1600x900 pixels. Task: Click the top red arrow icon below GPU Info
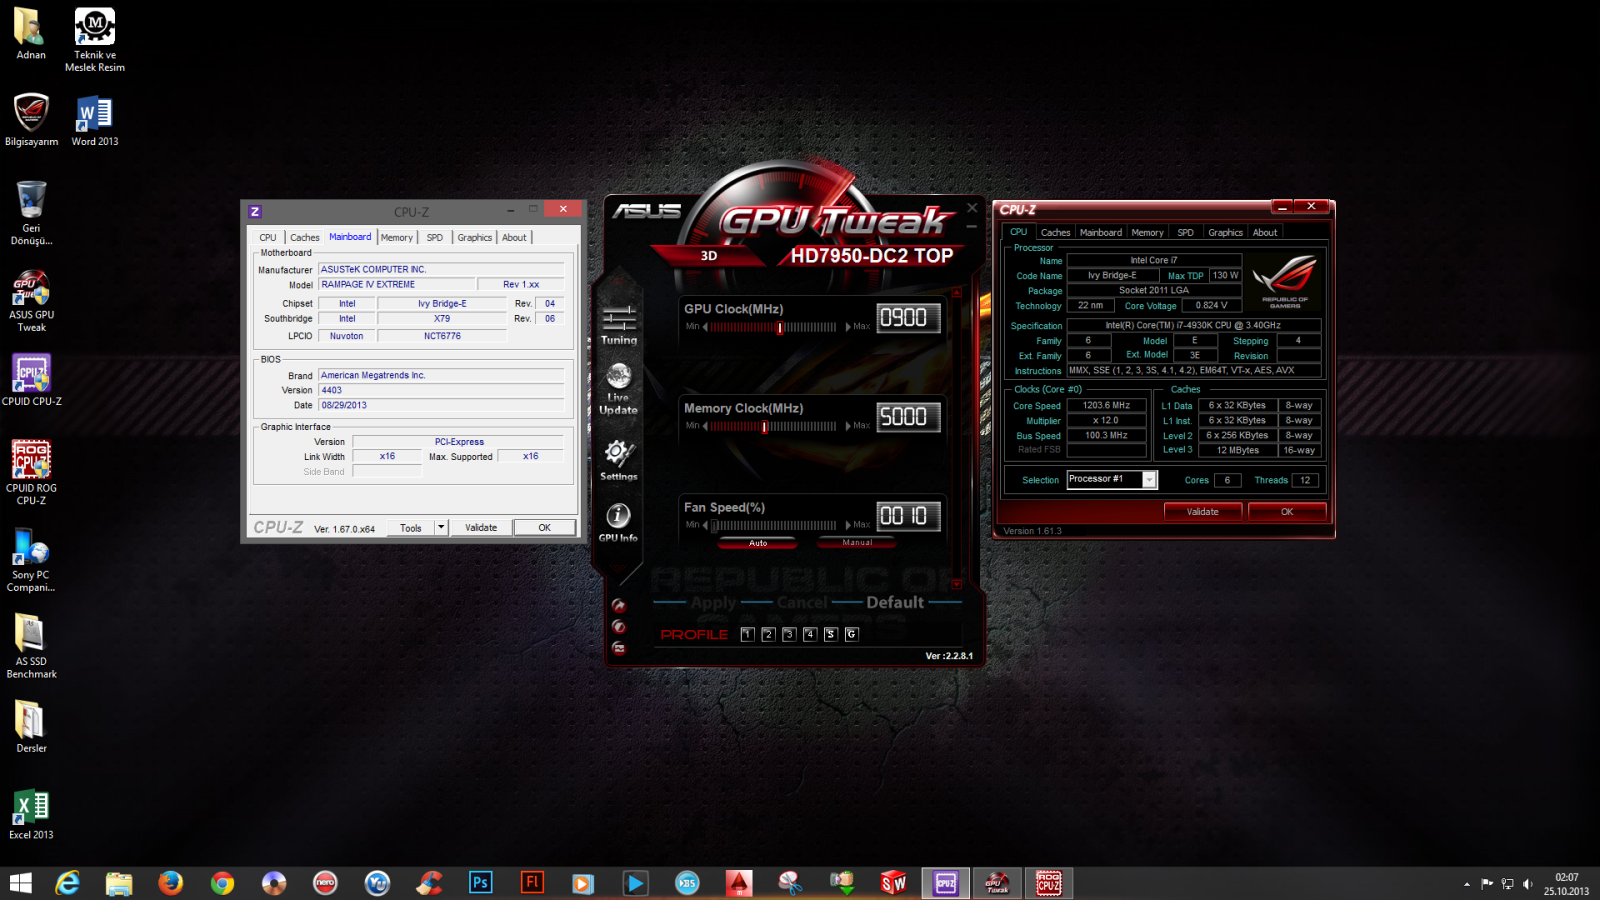[619, 605]
